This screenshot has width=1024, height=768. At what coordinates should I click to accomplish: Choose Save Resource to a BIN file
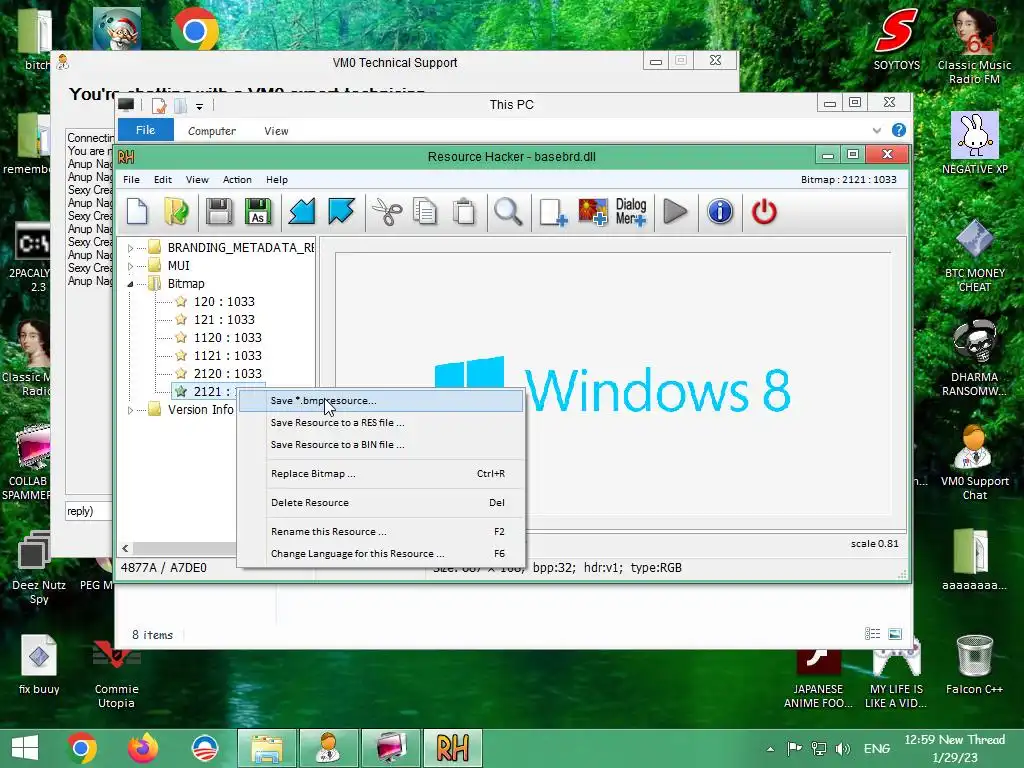pyautogui.click(x=381, y=445)
